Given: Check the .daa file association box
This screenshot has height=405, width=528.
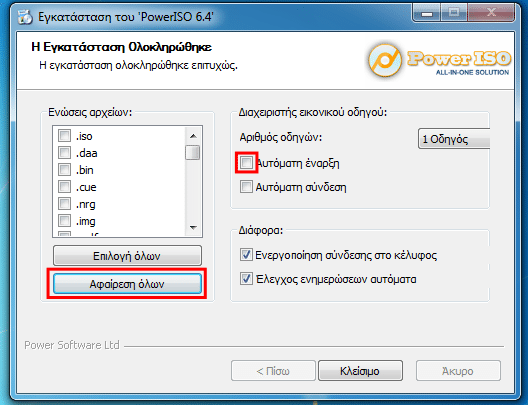Looking at the screenshot, I should 64,153.
